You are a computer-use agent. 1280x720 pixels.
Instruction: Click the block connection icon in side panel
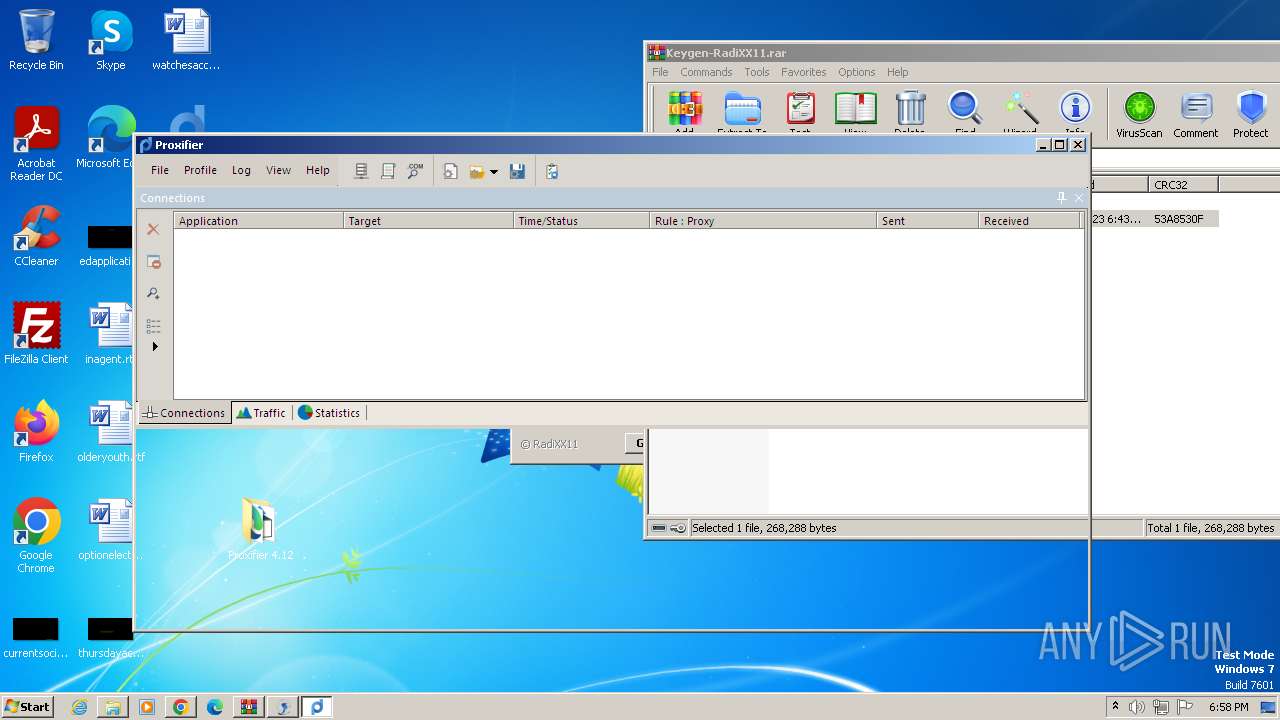(x=153, y=262)
